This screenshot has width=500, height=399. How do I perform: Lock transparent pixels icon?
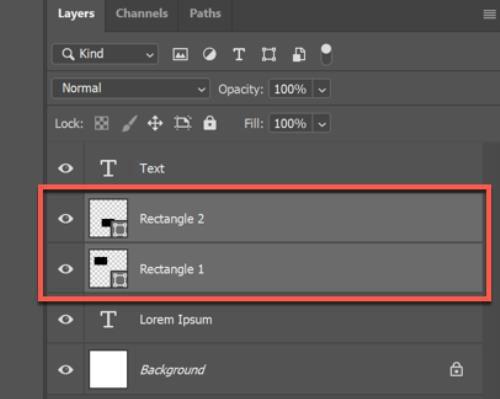click(x=102, y=124)
